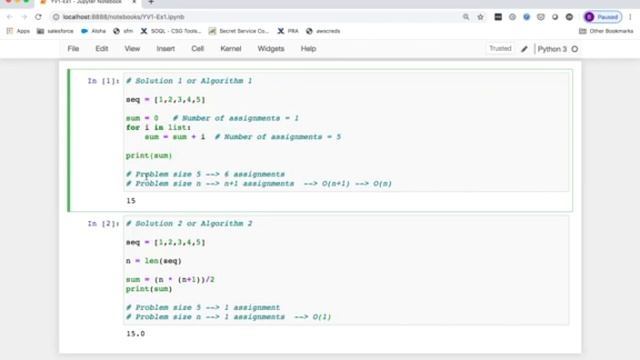Click the 'sum = sum + i' line

click(x=175, y=137)
